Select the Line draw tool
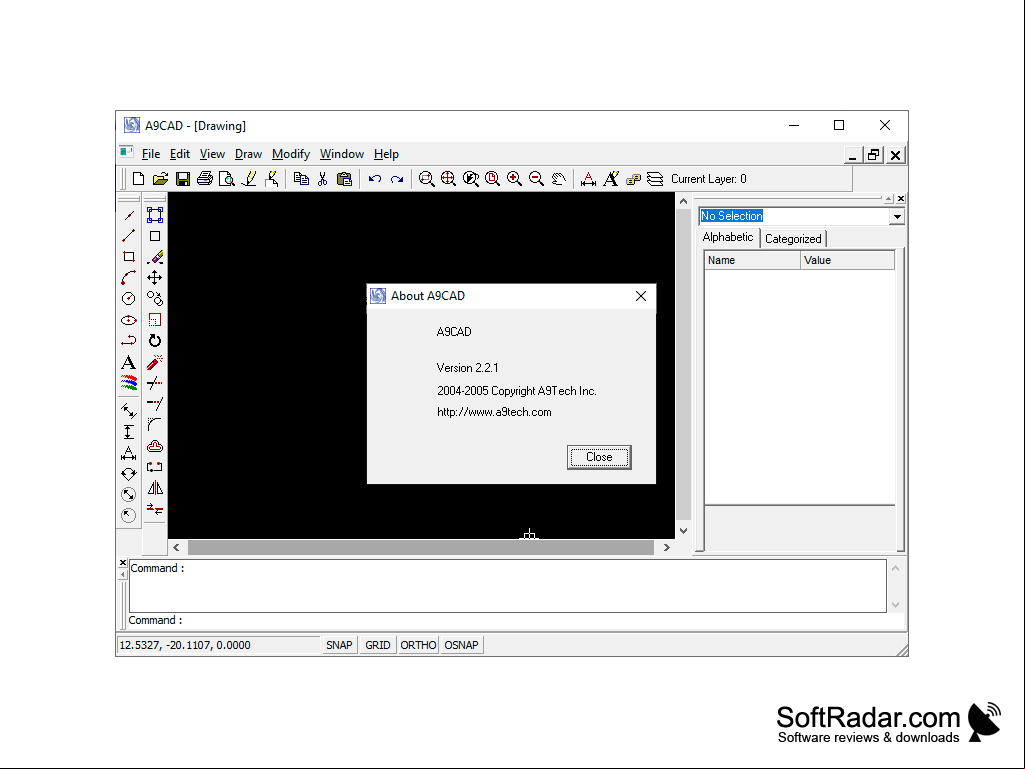Image resolution: width=1025 pixels, height=769 pixels. [129, 235]
